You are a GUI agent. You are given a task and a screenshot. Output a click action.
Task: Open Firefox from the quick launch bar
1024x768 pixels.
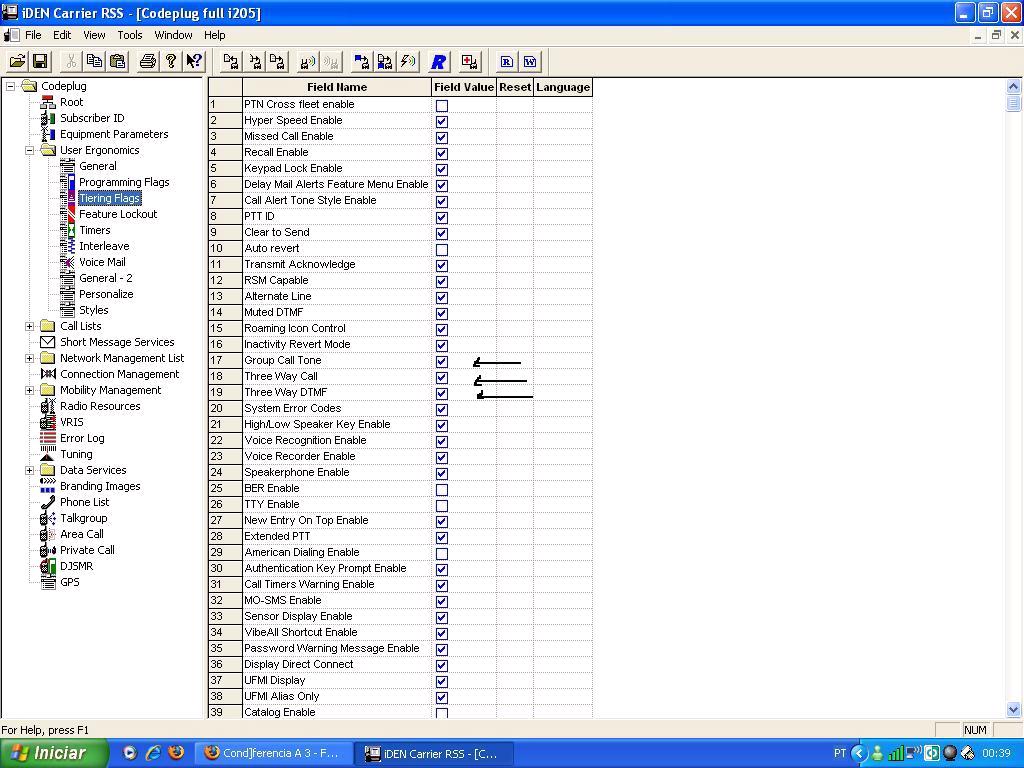click(176, 752)
